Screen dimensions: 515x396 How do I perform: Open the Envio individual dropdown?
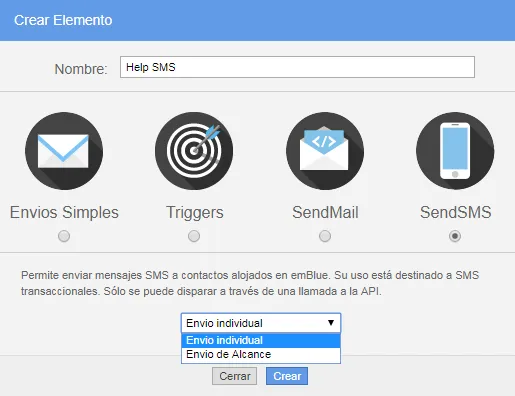coord(261,323)
